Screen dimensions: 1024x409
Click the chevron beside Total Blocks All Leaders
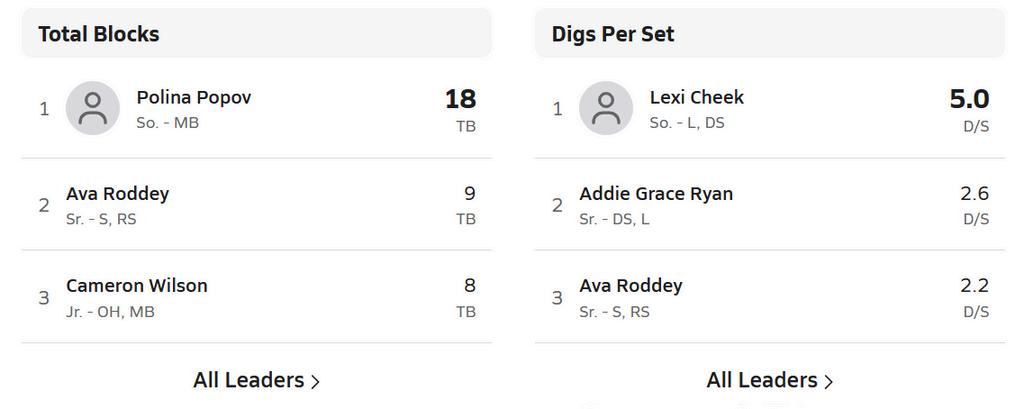[316, 382]
